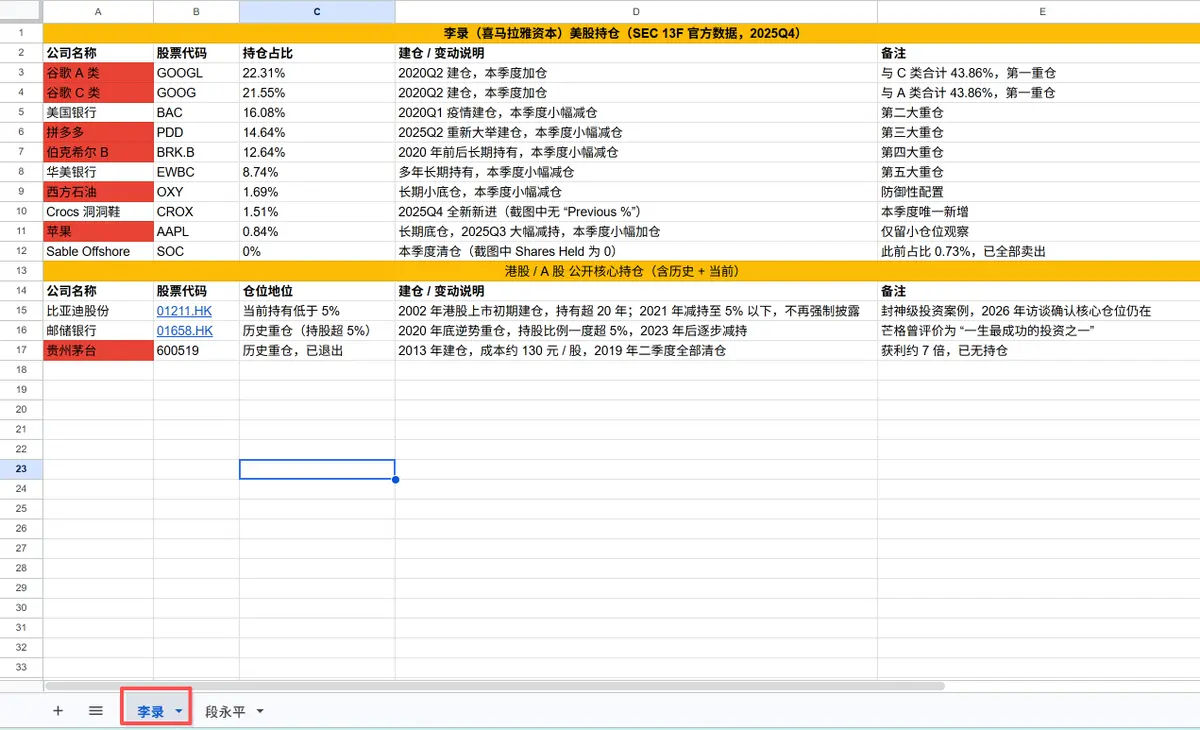This screenshot has height=730, width=1200.
Task: Open the 01658.HK stock link
Action: [x=184, y=331]
